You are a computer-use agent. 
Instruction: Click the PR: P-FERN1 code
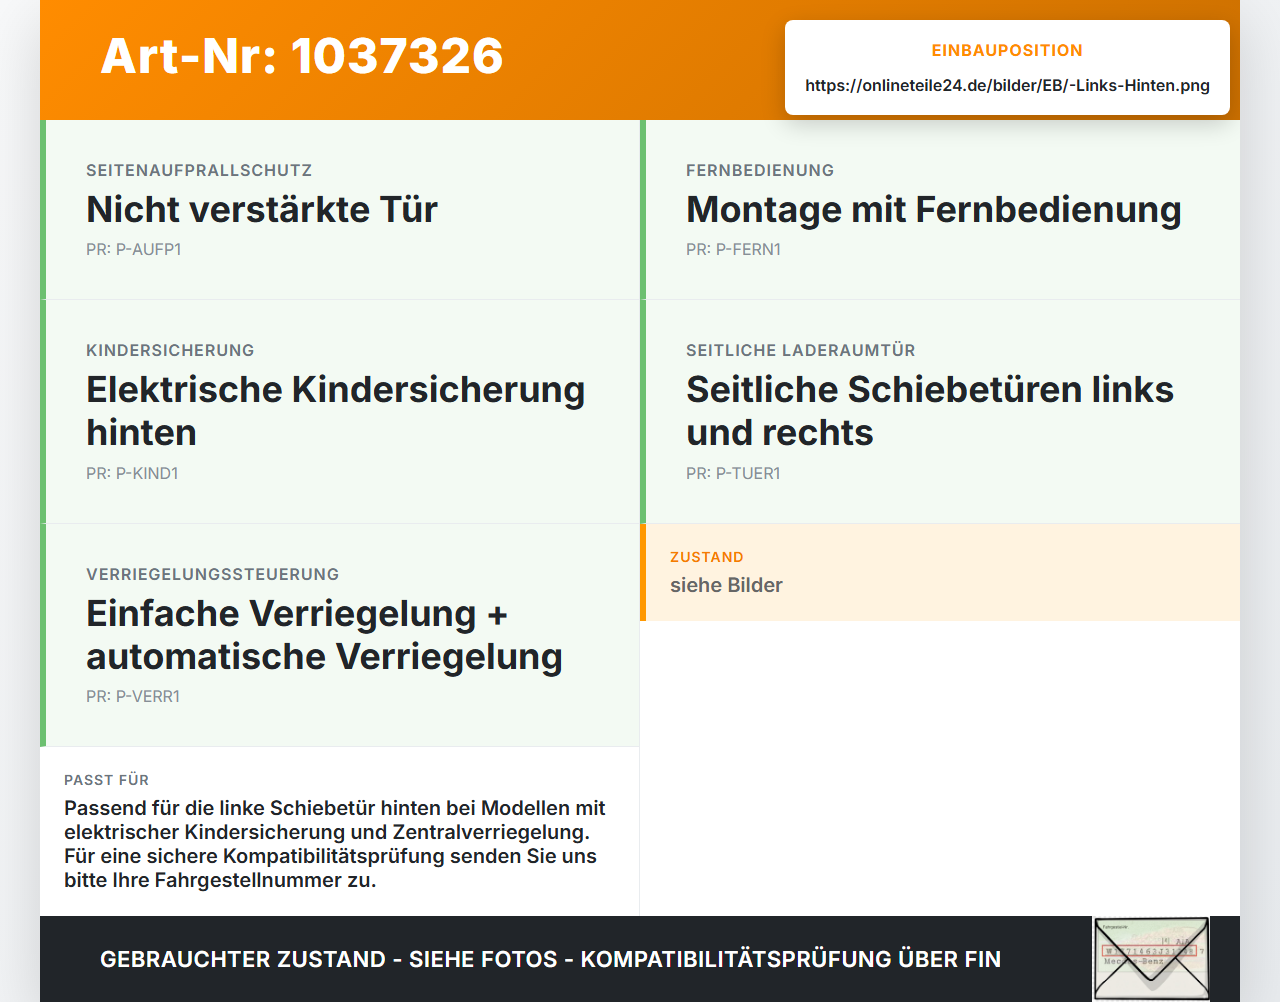tap(733, 250)
